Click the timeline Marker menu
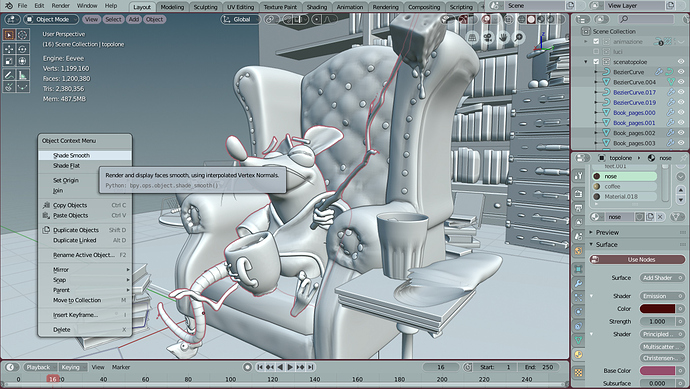690x389 pixels. 121,367
